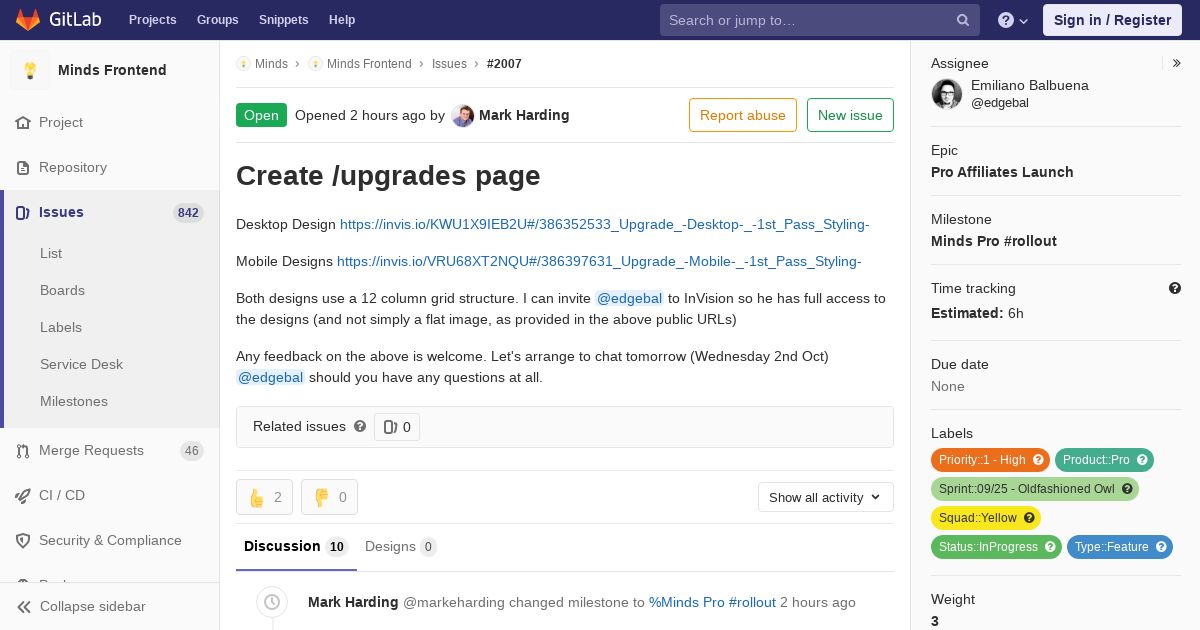Click help icon on Sprint::09/25 label
The width and height of the screenshot is (1200, 630).
(1127, 489)
